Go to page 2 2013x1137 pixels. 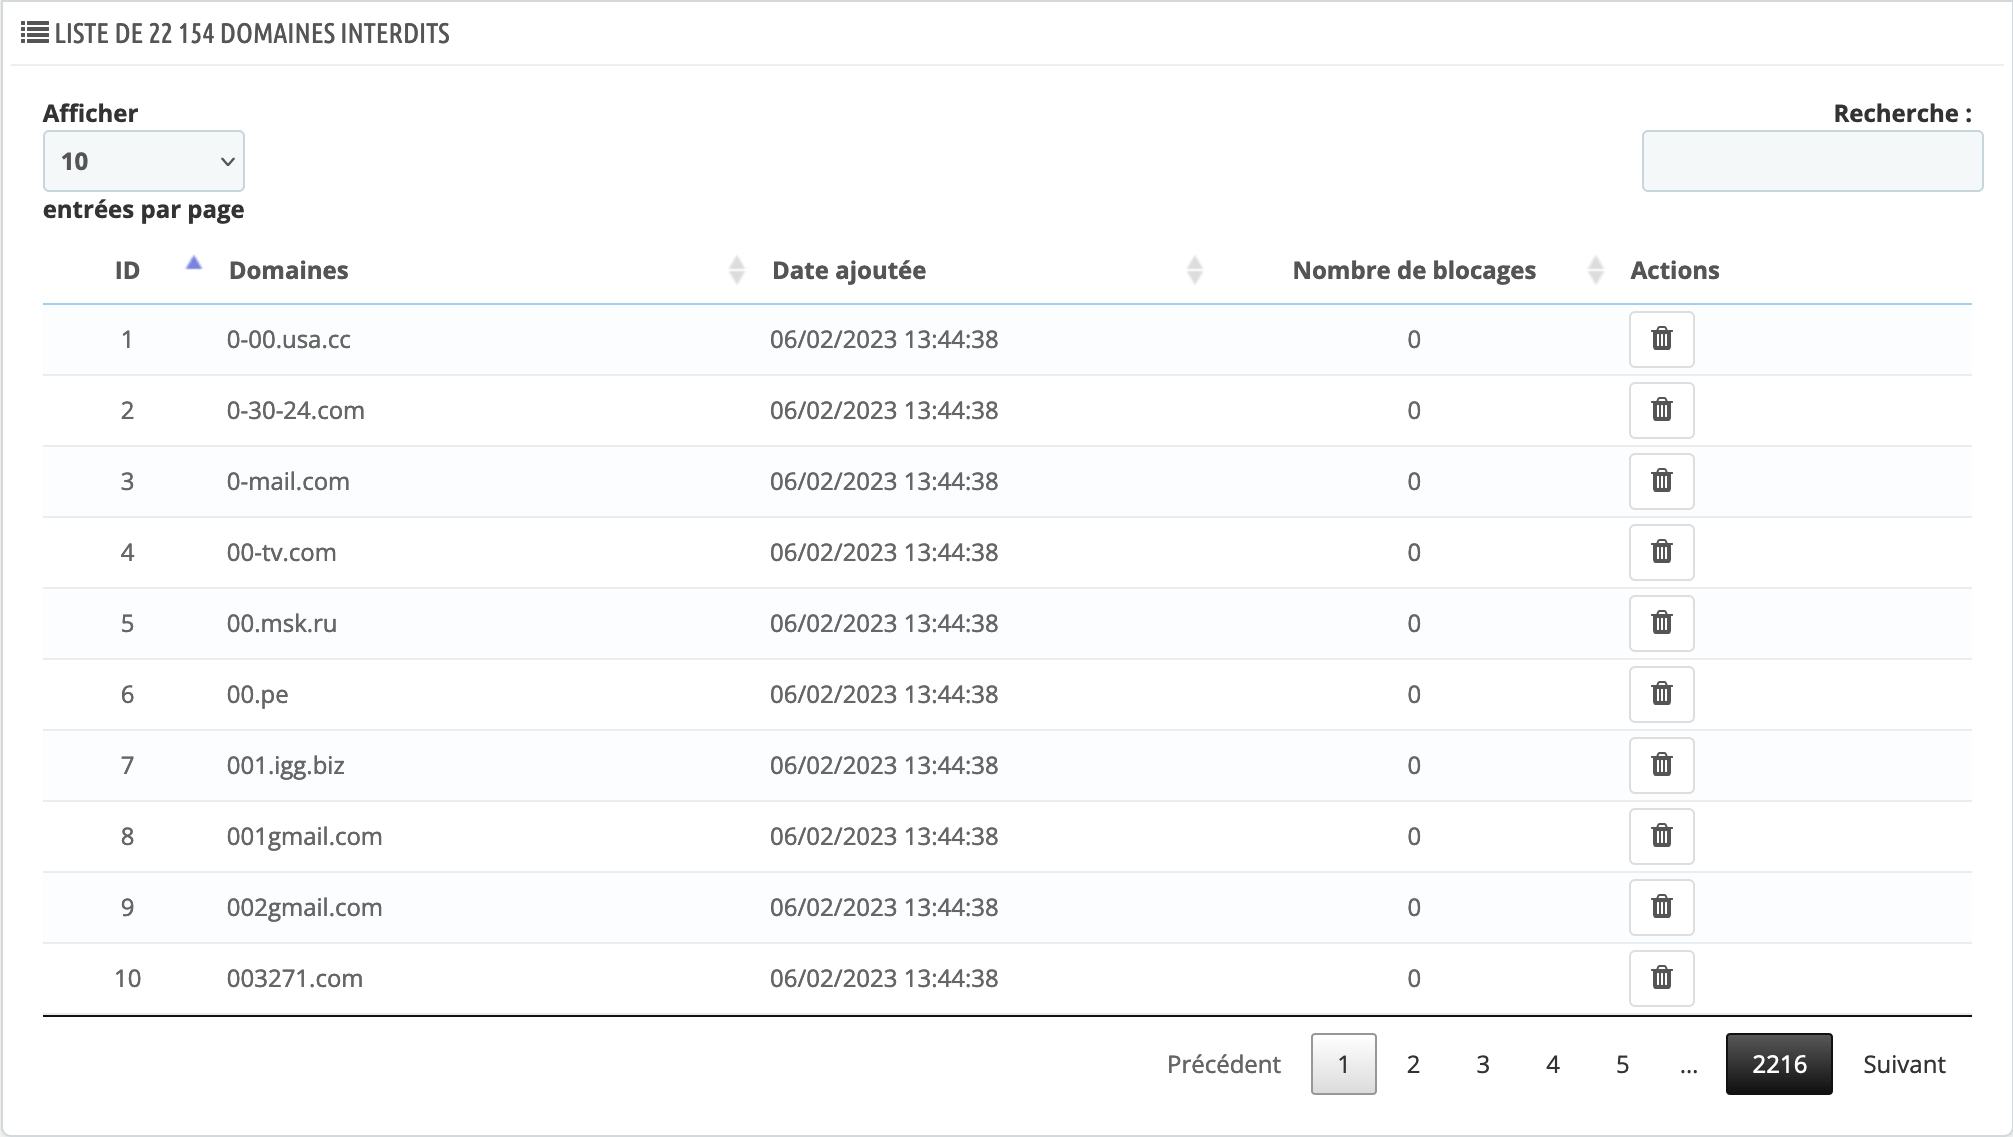[1413, 1064]
